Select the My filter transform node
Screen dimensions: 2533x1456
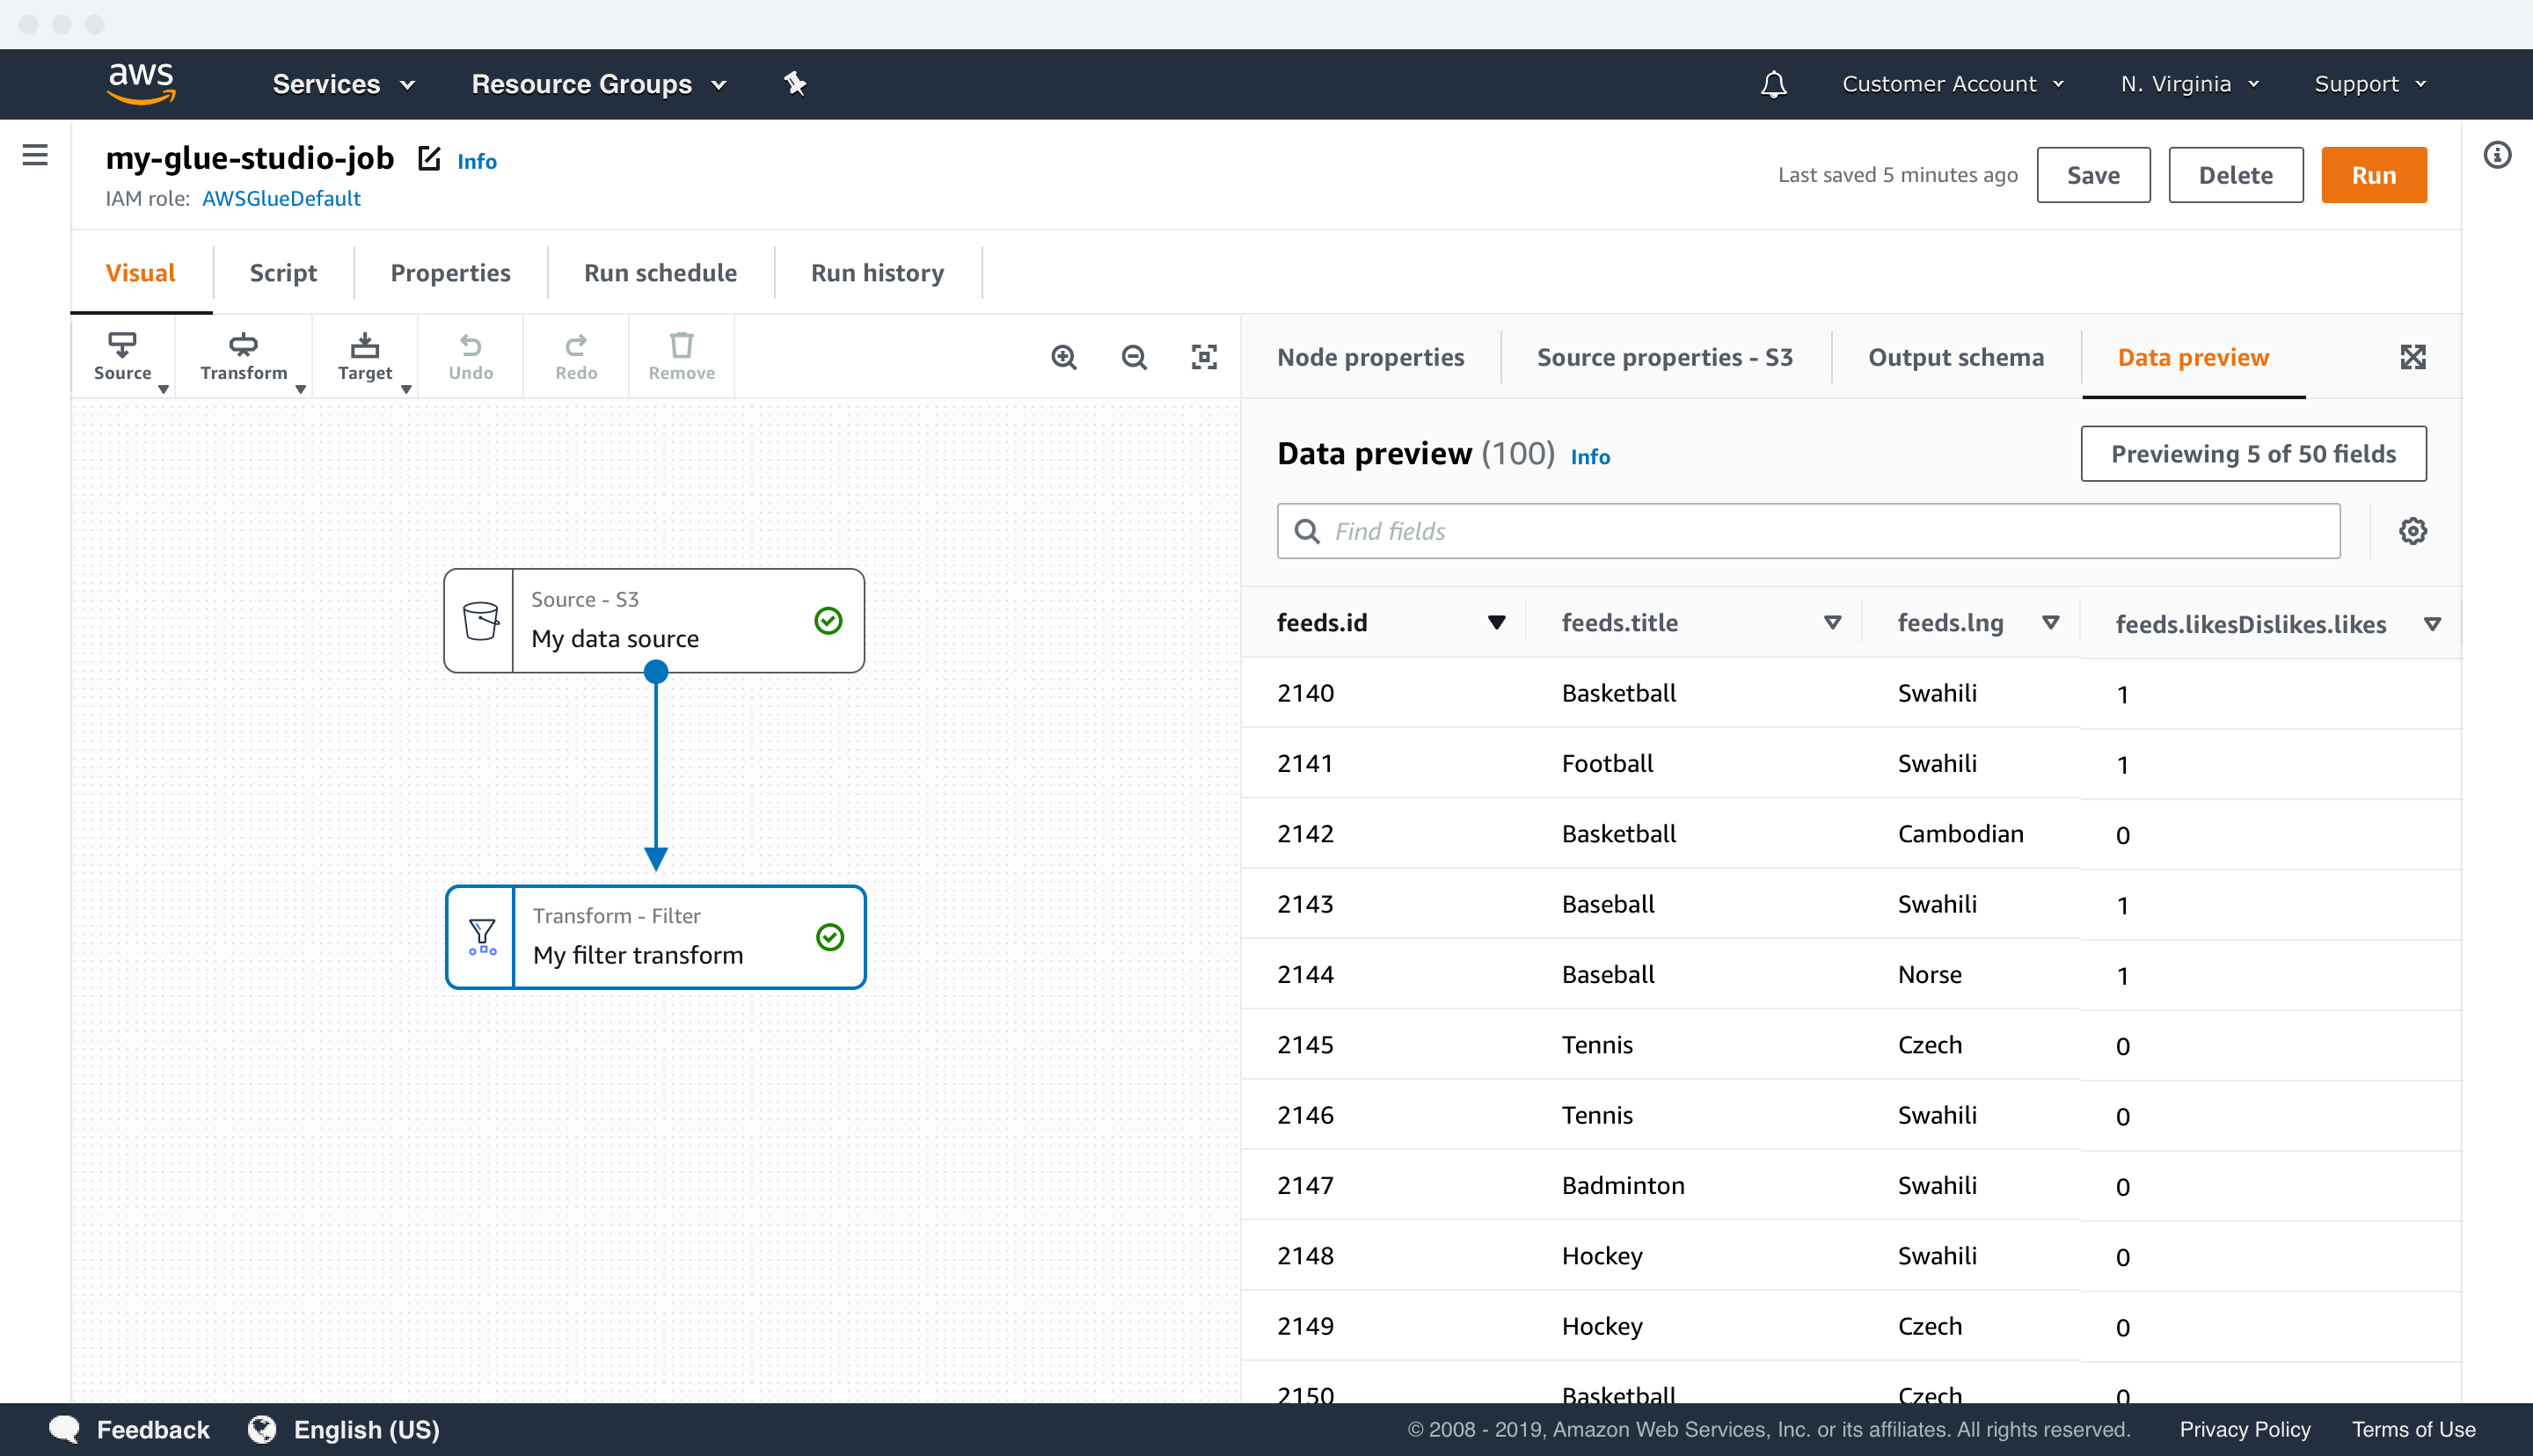(656, 937)
